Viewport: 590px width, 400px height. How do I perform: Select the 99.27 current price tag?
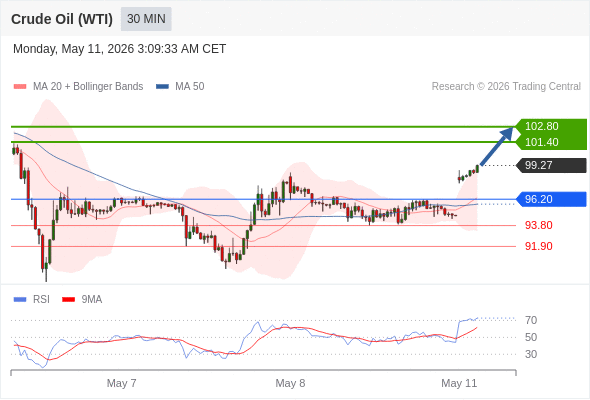(552, 165)
